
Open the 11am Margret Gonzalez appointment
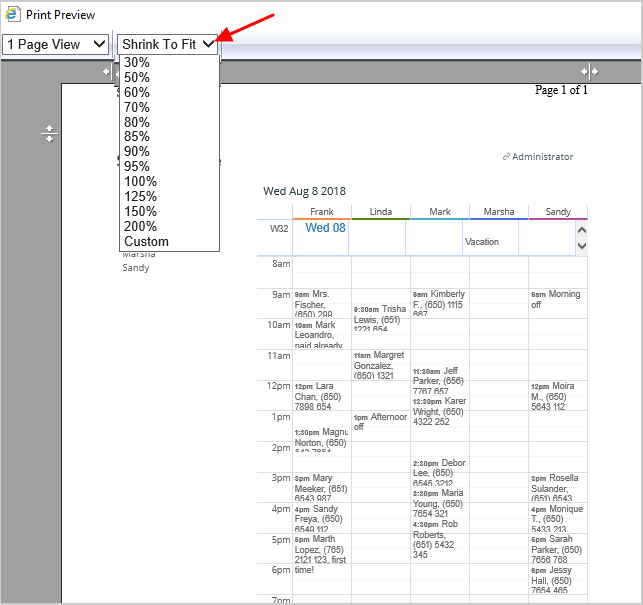381,365
